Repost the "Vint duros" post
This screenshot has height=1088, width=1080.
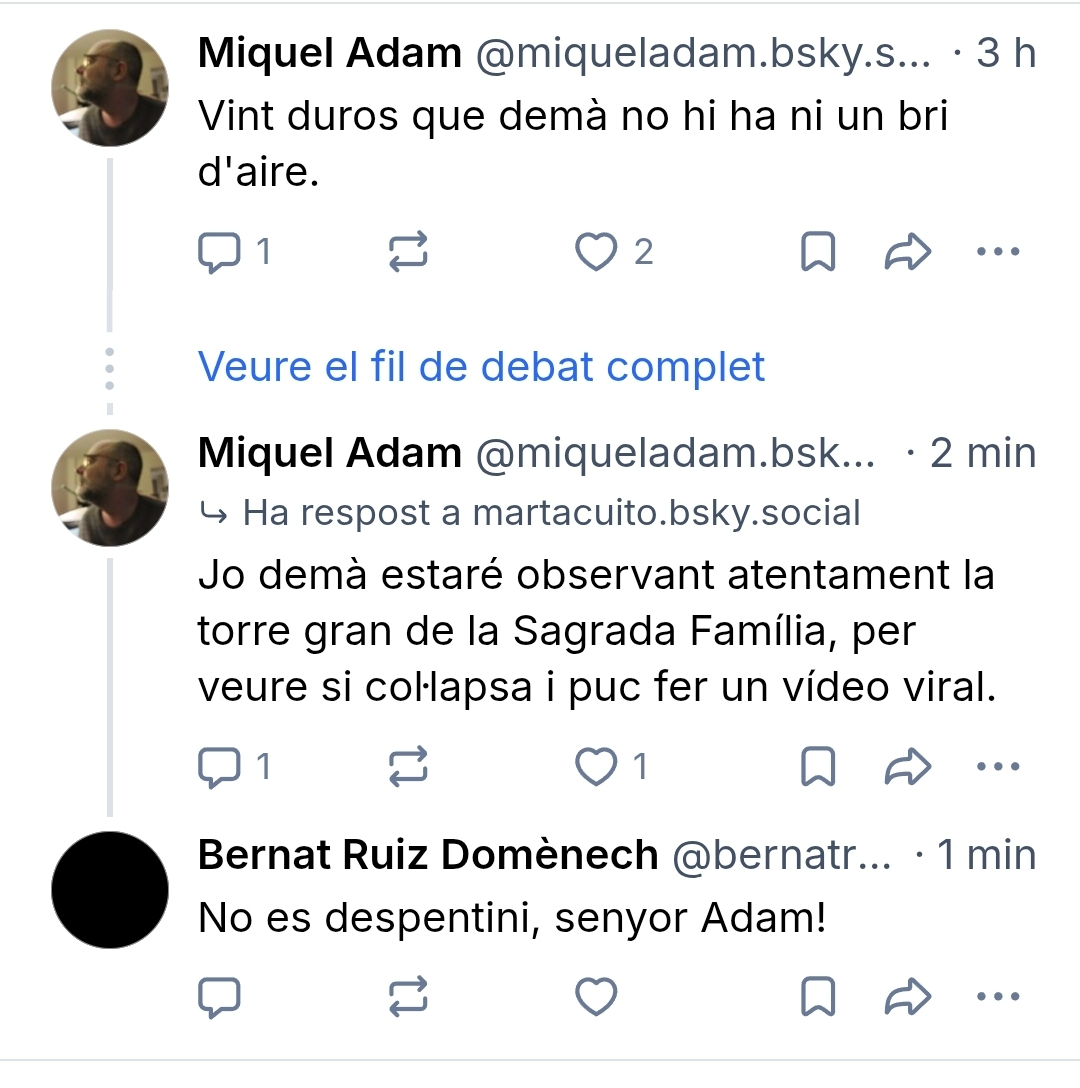pyautogui.click(x=408, y=252)
